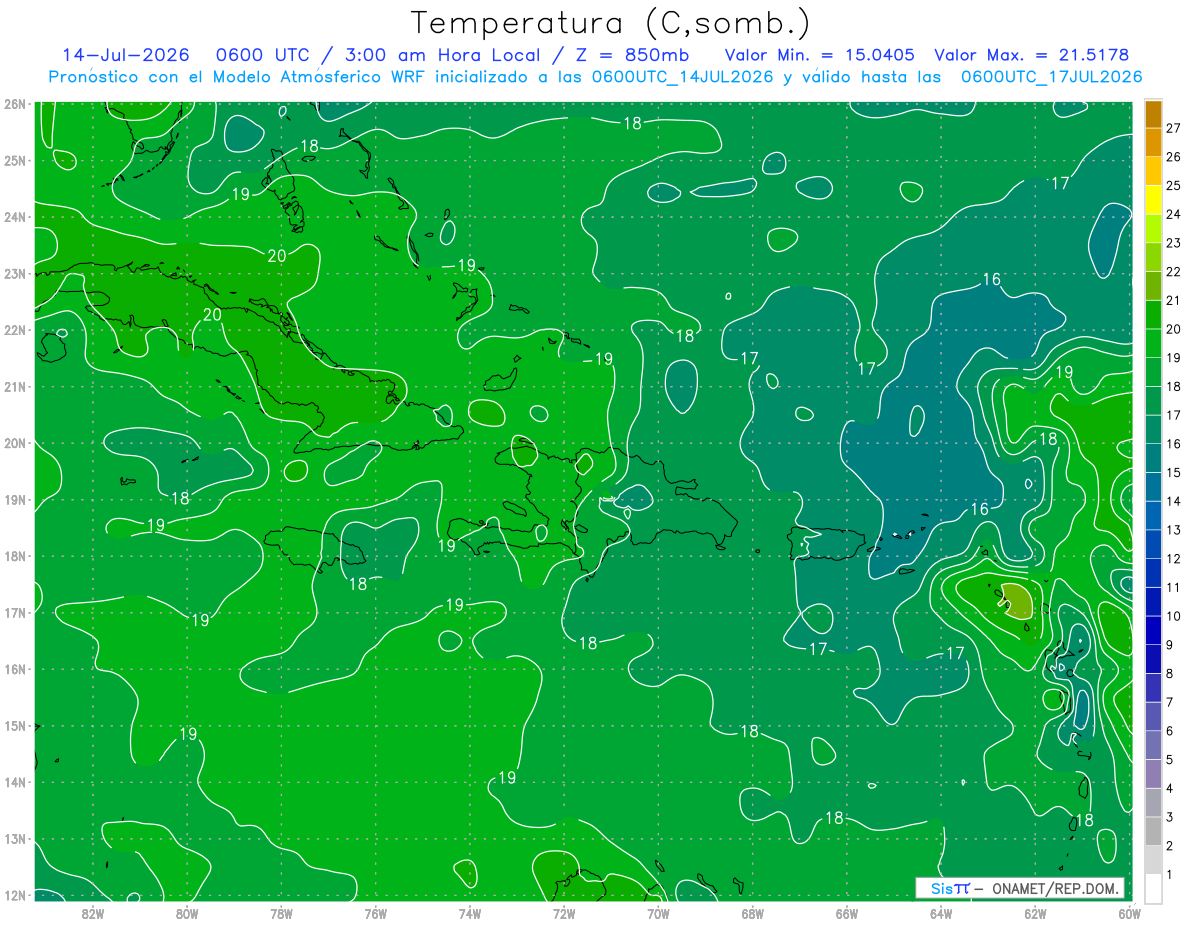The image size is (1200, 927).
Task: Click the color scale value '21'
Action: click(x=1173, y=300)
